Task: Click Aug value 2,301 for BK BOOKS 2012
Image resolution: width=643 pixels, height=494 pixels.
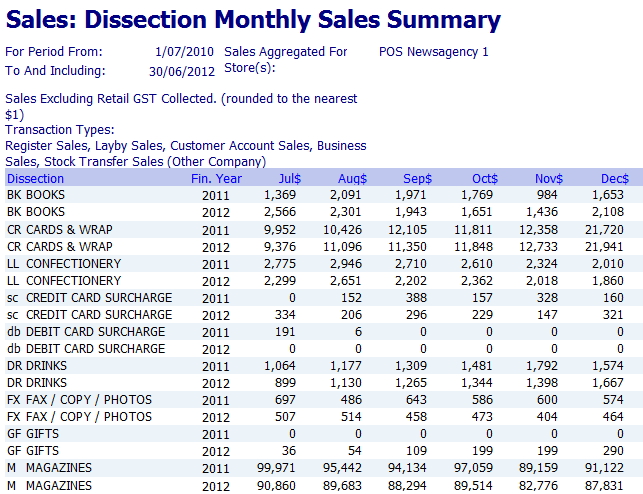Action: pyautogui.click(x=346, y=212)
